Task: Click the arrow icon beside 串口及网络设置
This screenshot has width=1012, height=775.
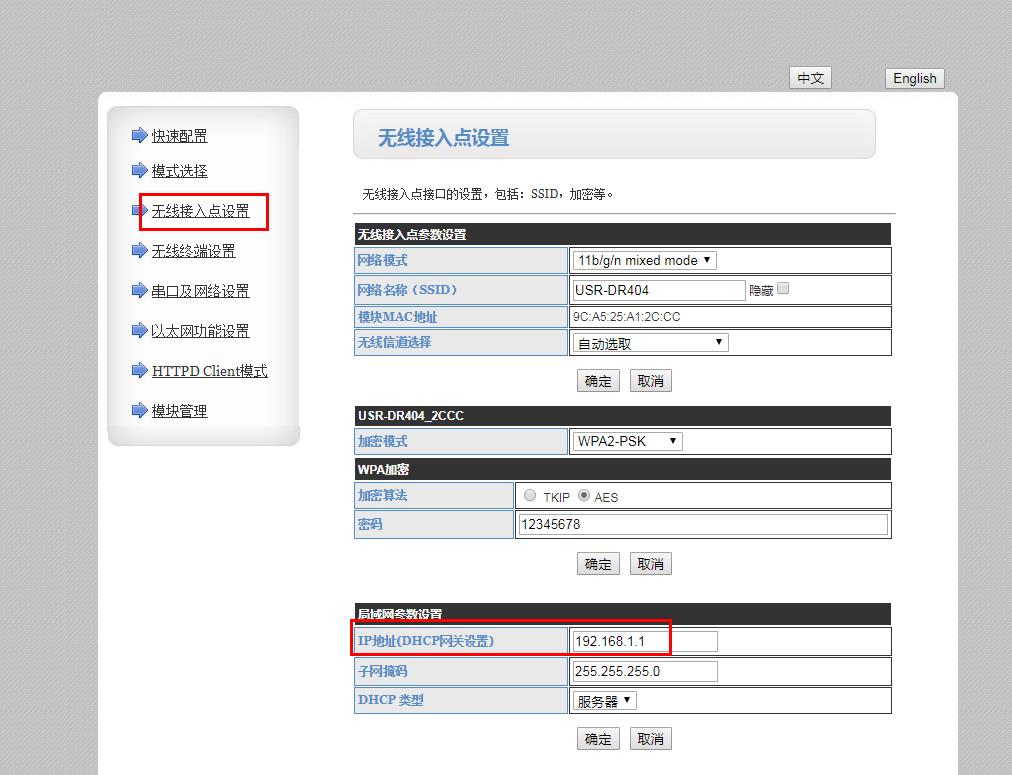Action: tap(139, 291)
